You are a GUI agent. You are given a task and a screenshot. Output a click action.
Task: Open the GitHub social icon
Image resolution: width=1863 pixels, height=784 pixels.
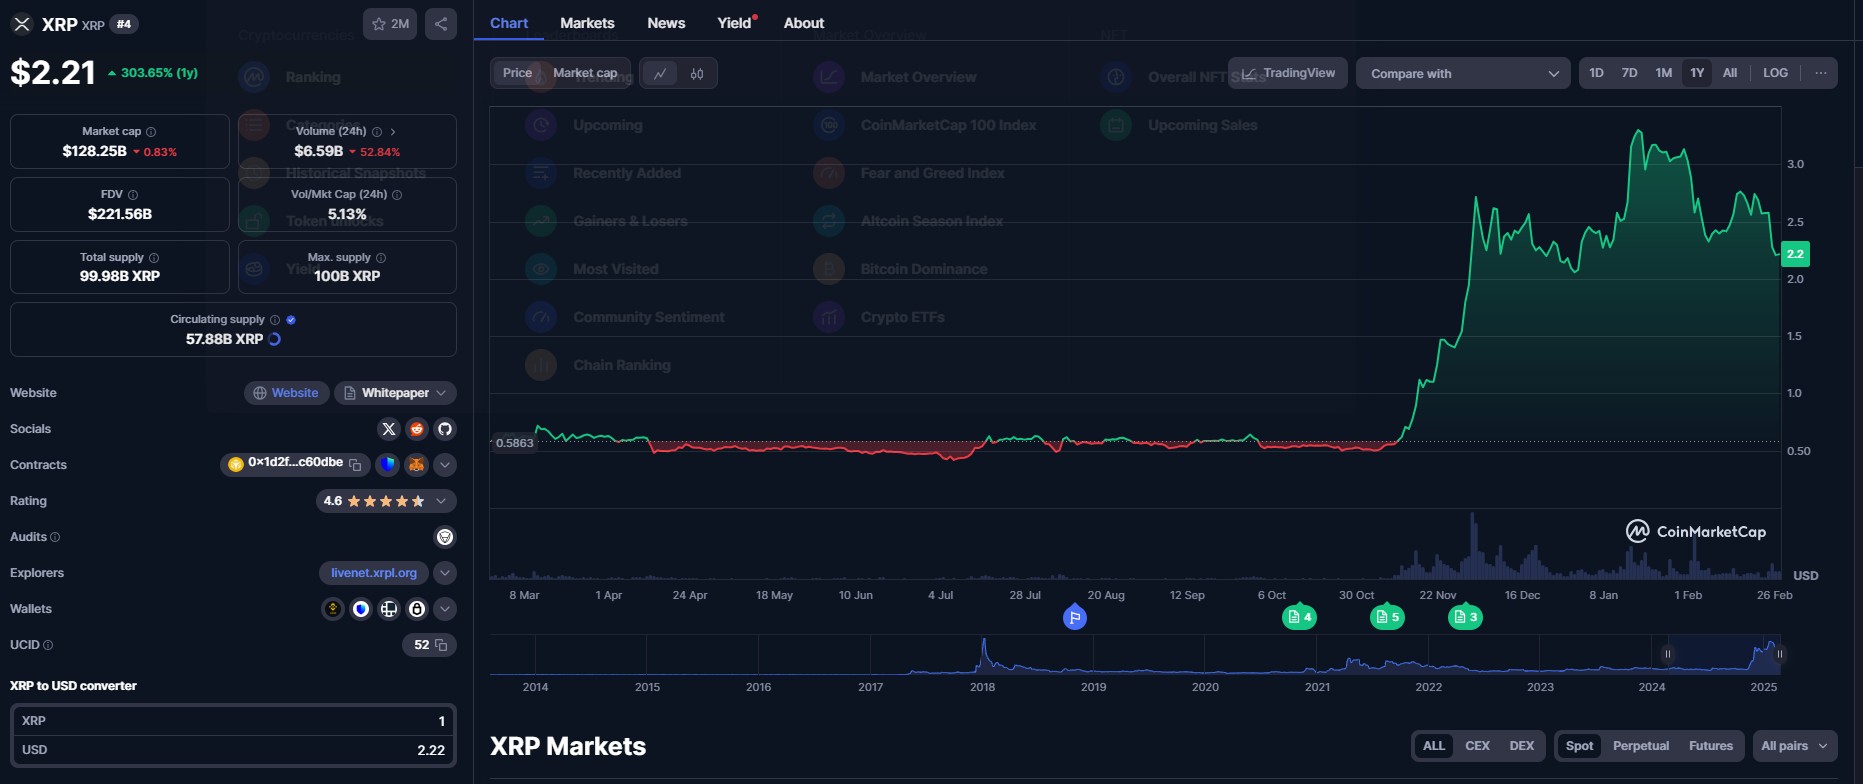[445, 429]
